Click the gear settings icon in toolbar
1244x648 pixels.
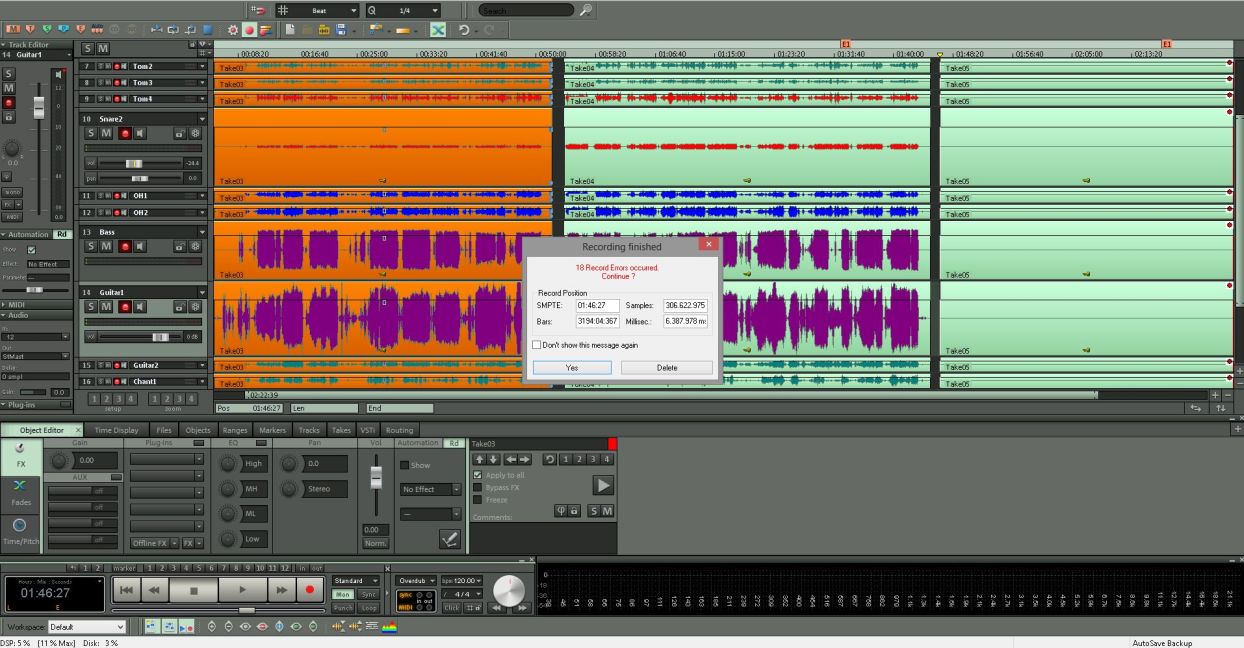click(233, 30)
